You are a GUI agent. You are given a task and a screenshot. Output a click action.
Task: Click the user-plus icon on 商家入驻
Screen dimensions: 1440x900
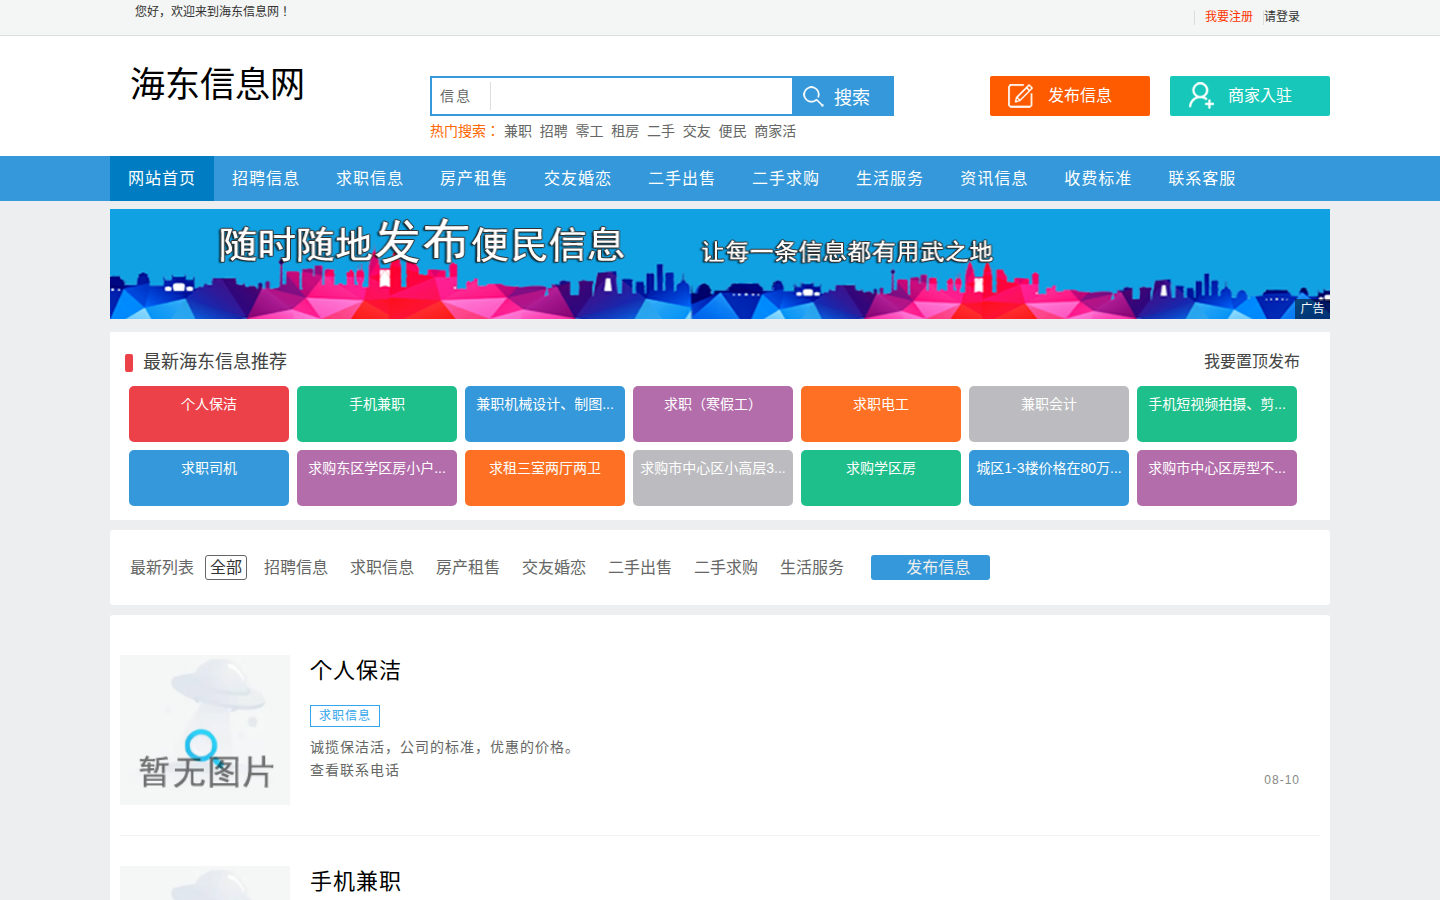point(1201,95)
